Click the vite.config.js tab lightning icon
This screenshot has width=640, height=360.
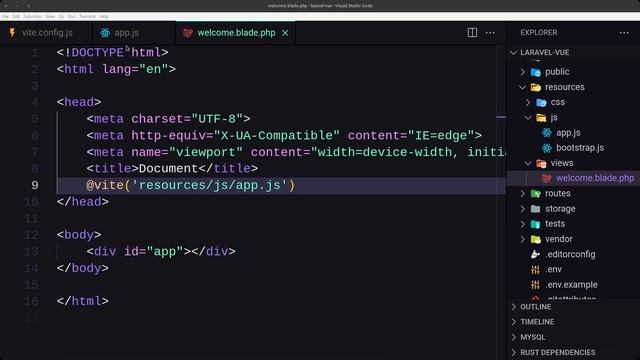[12, 33]
